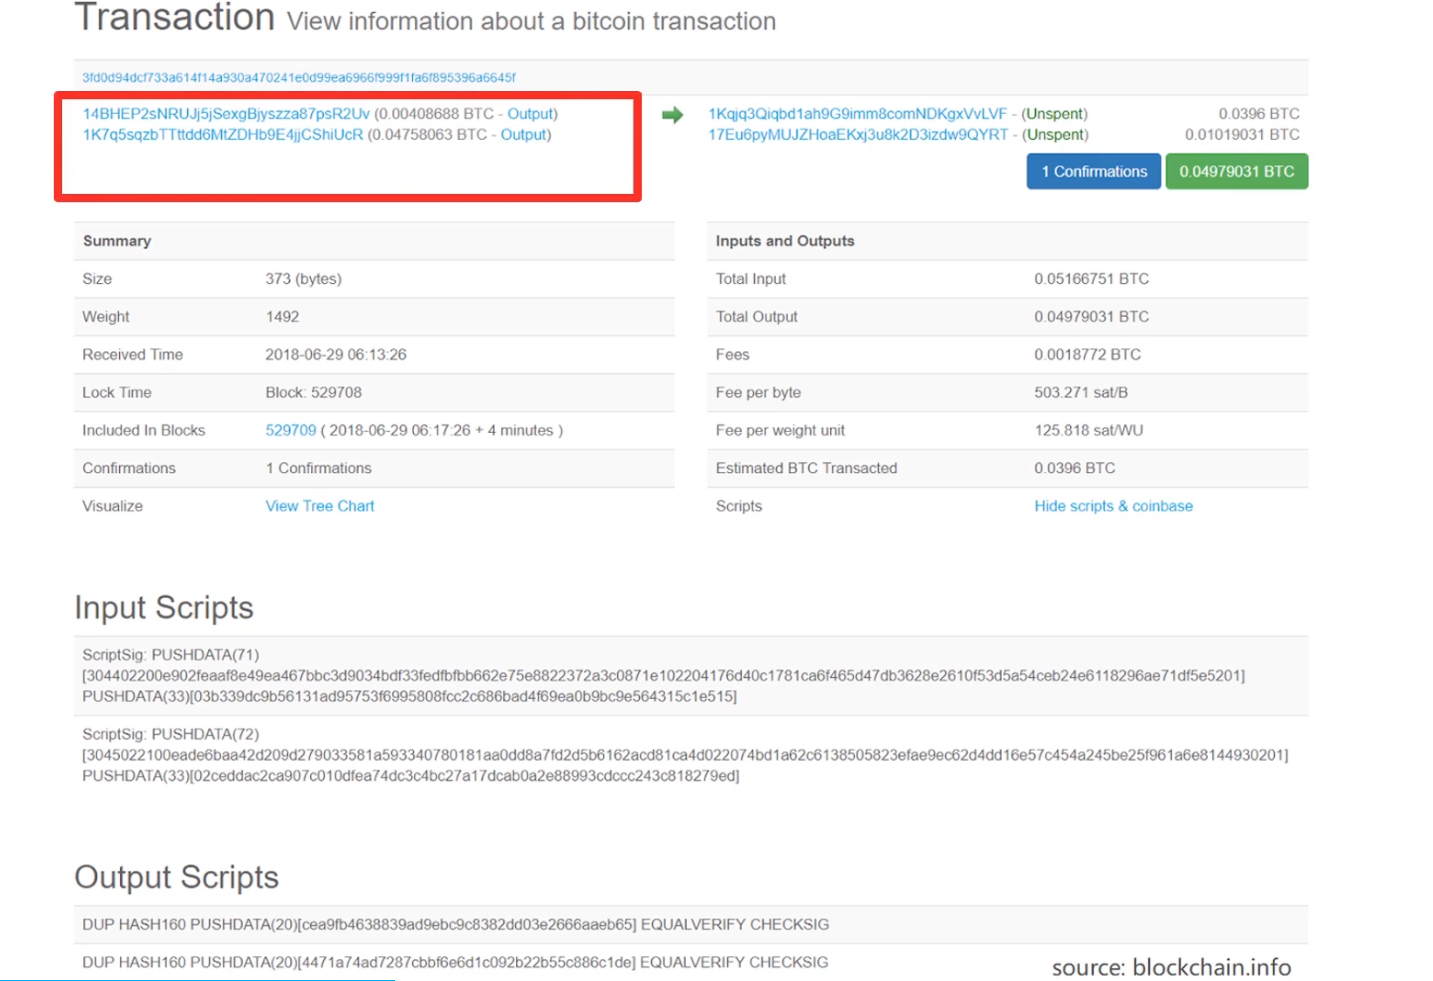
Task: Select Received Time 2018-06-29 06:13:26
Action: [x=336, y=355]
